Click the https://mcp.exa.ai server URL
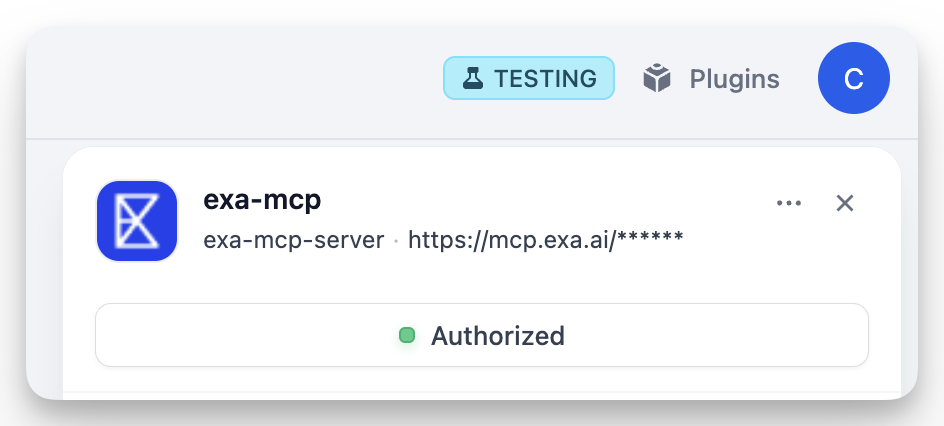The image size is (944, 426). (x=512, y=240)
